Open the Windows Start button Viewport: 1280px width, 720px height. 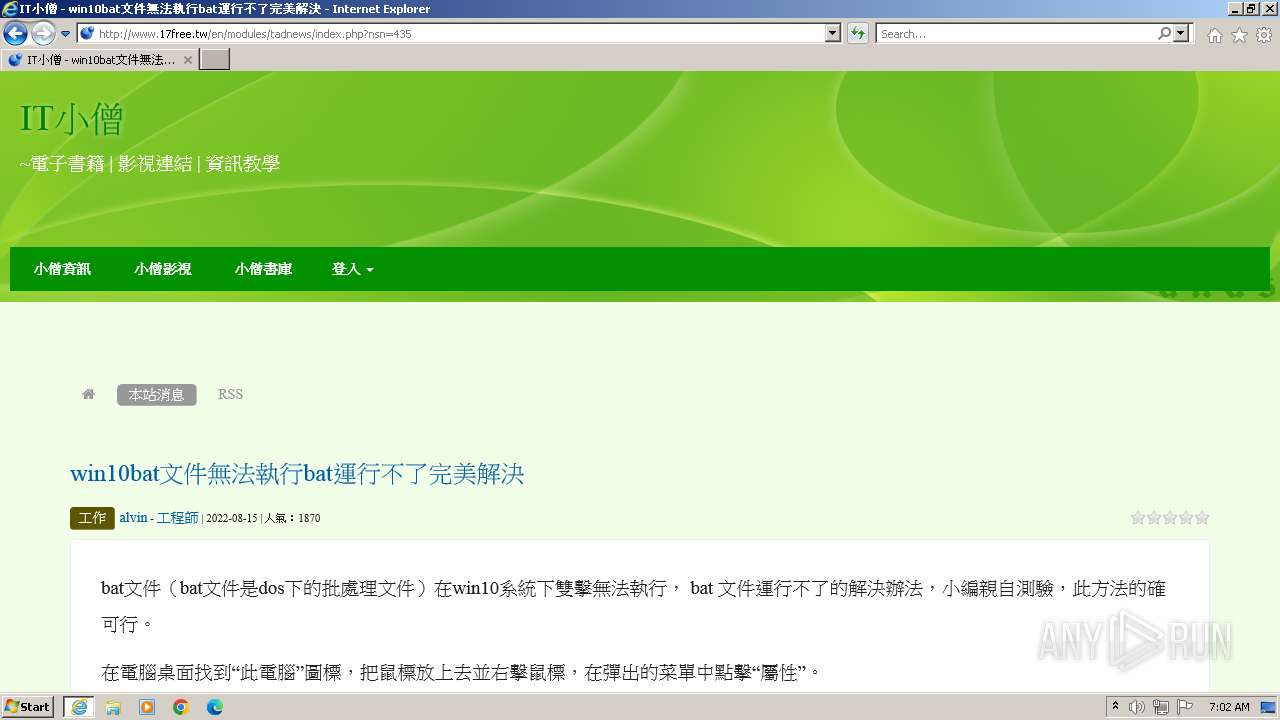pyautogui.click(x=28, y=707)
